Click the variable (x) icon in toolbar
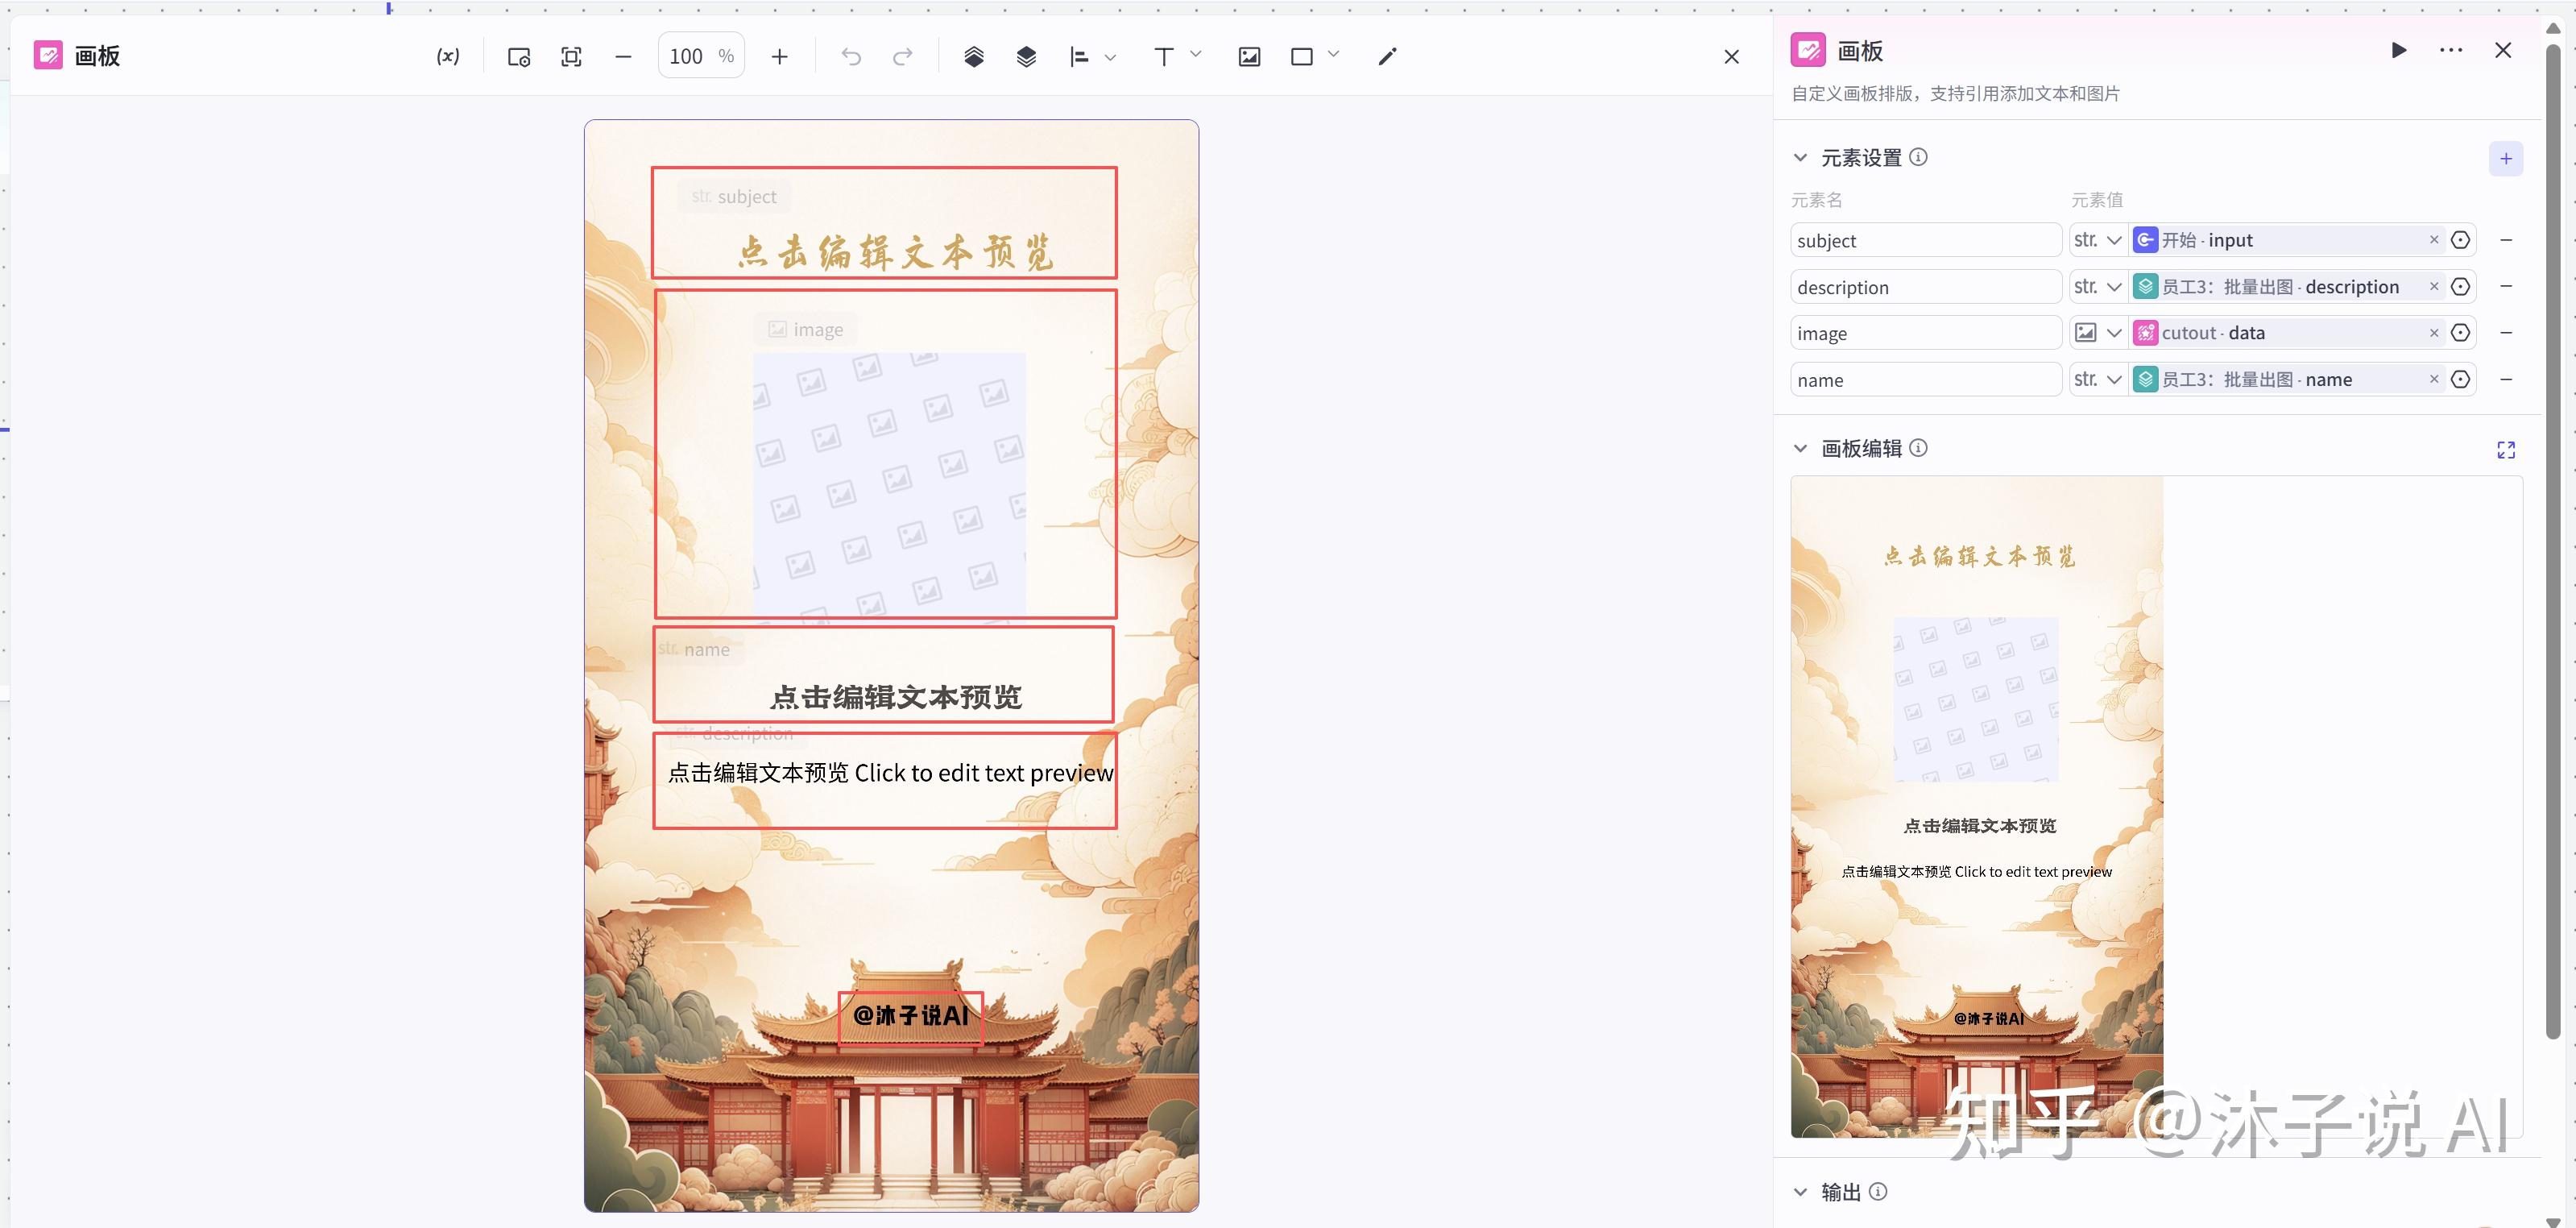Screen dimensions: 2576x1228 click(x=448, y=57)
